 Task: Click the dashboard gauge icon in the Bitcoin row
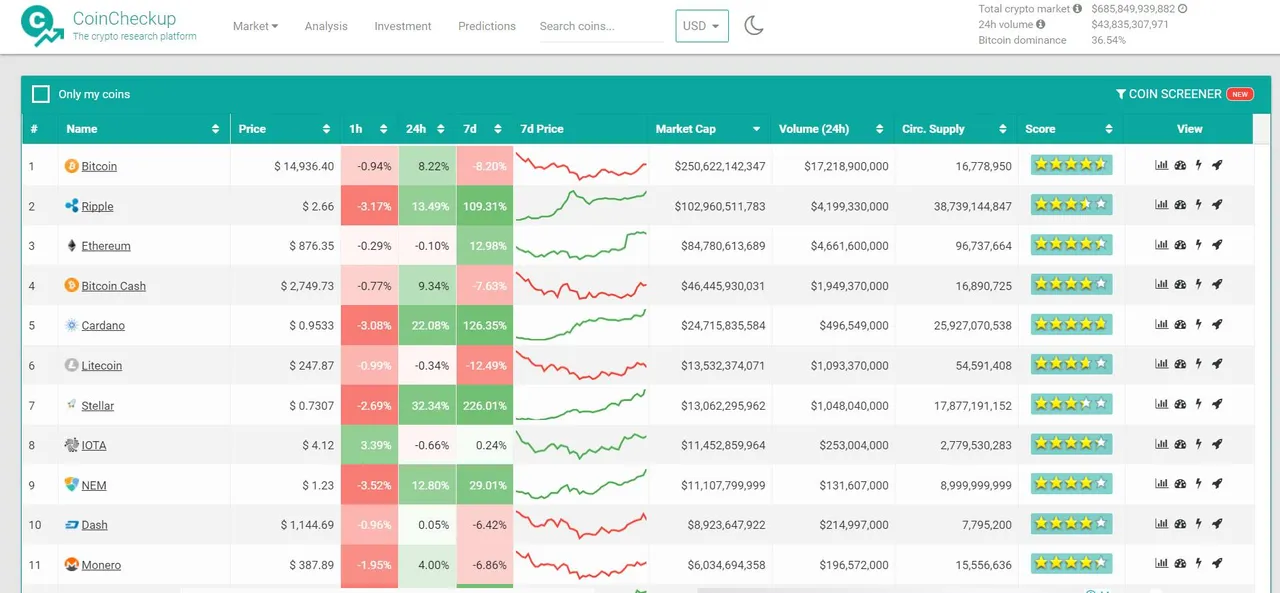[1180, 165]
